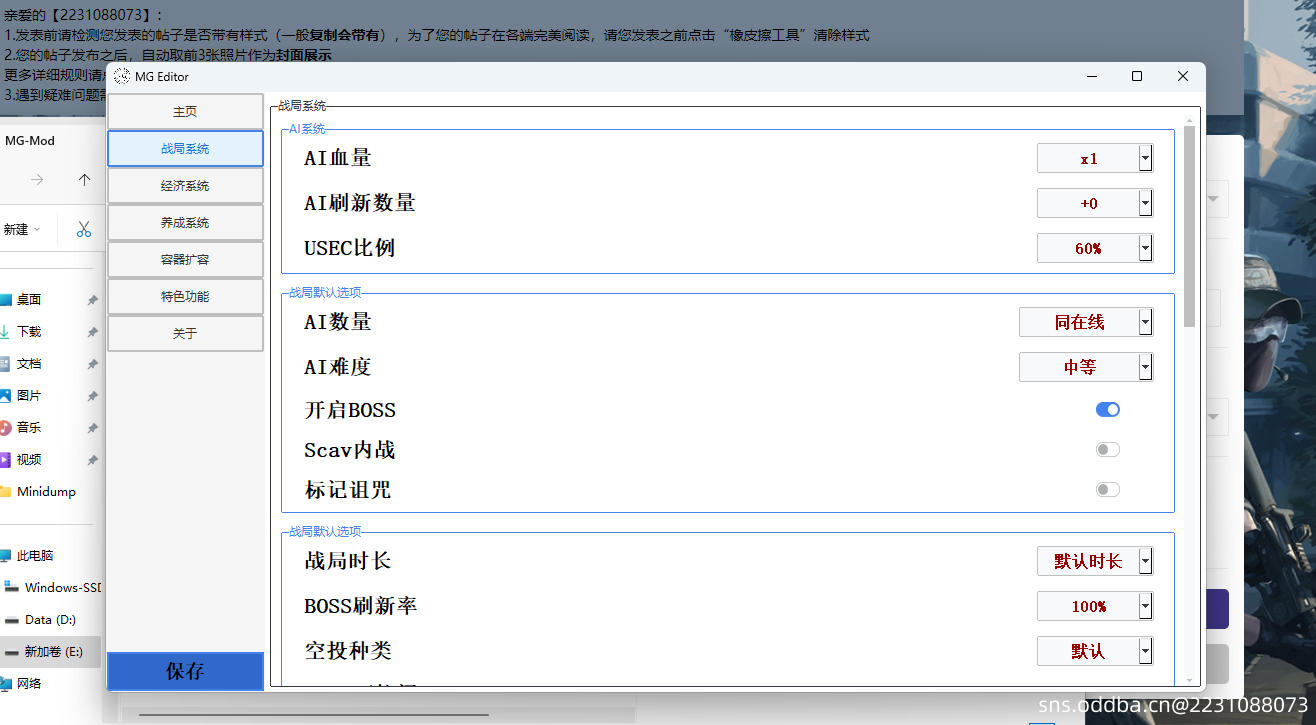
Task: Disable the 开启BOSS toggle
Action: pos(1107,409)
